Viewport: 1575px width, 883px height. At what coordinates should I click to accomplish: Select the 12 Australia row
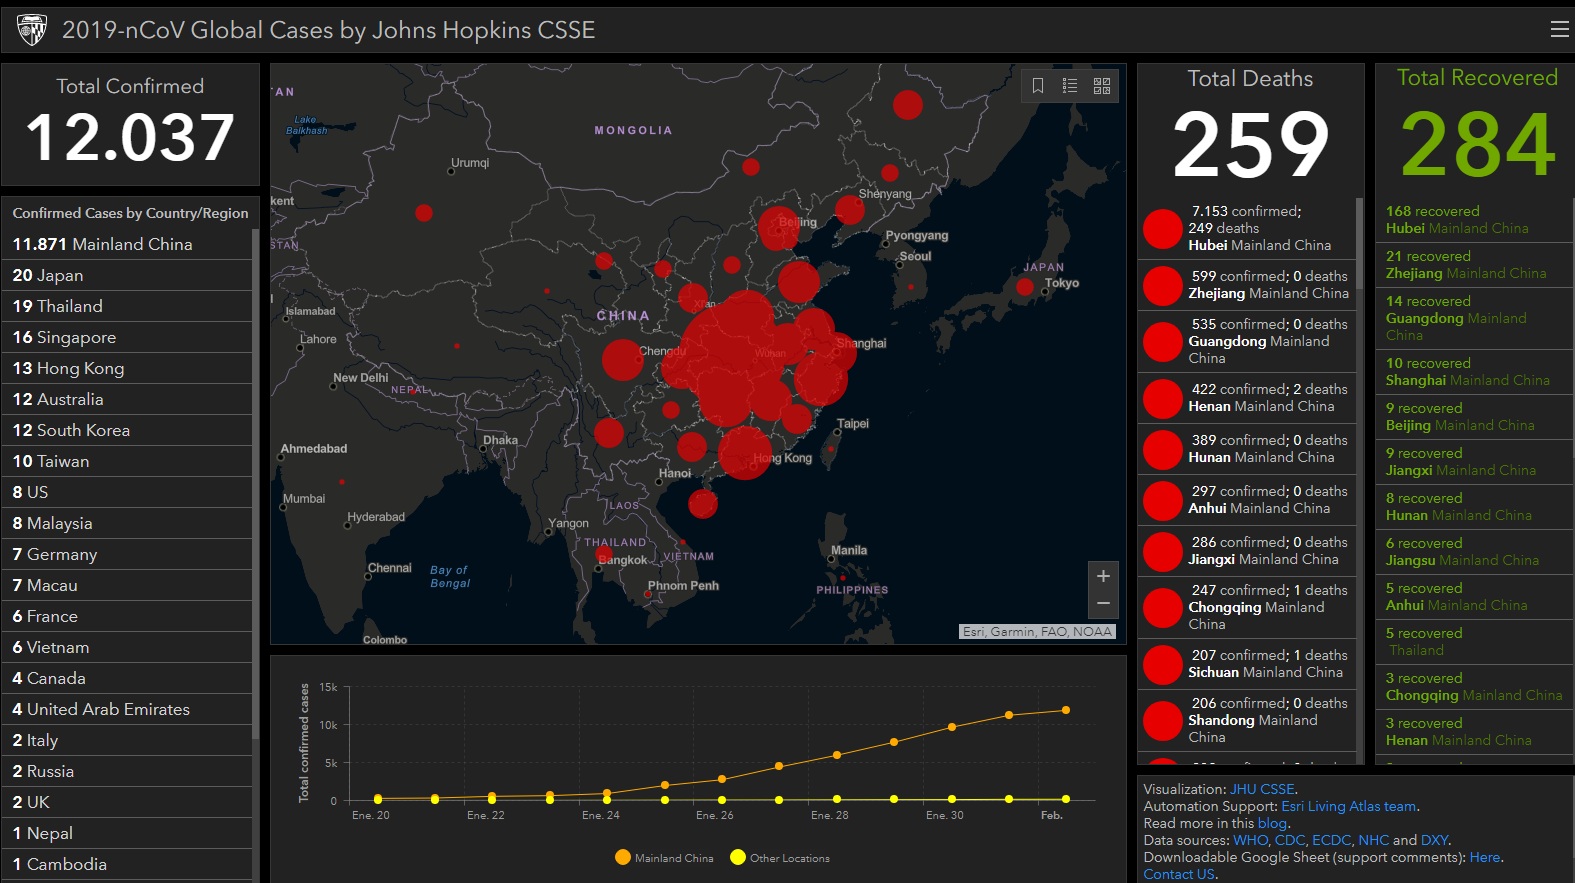pos(127,399)
